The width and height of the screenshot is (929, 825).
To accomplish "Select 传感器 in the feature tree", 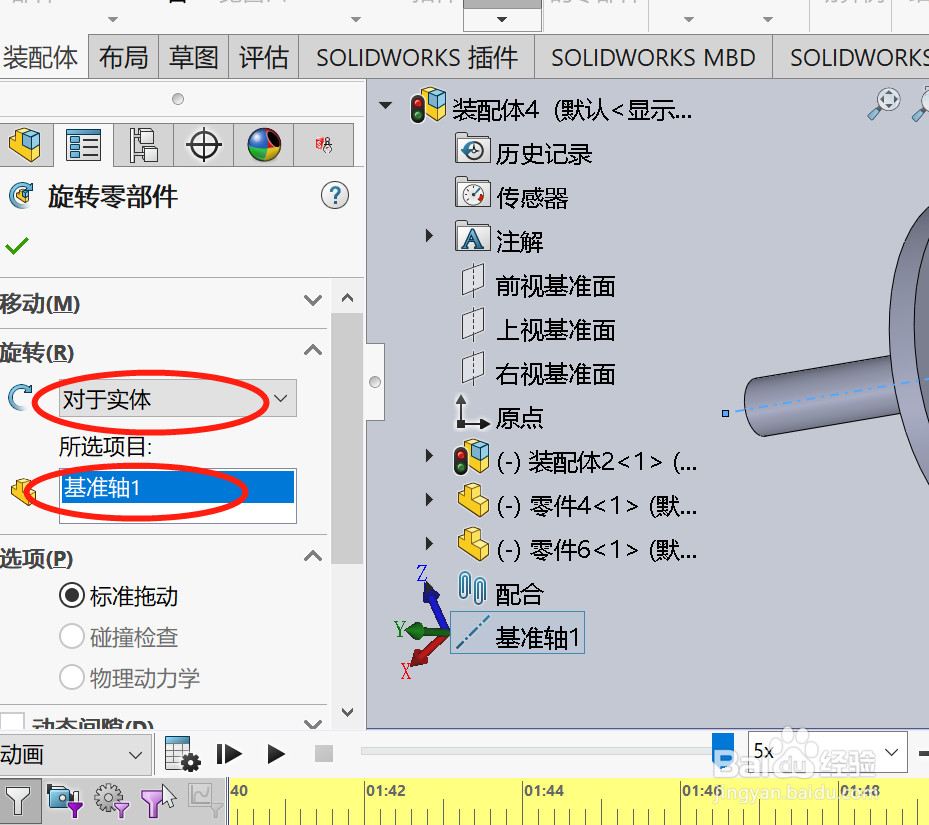I will tap(531, 198).
